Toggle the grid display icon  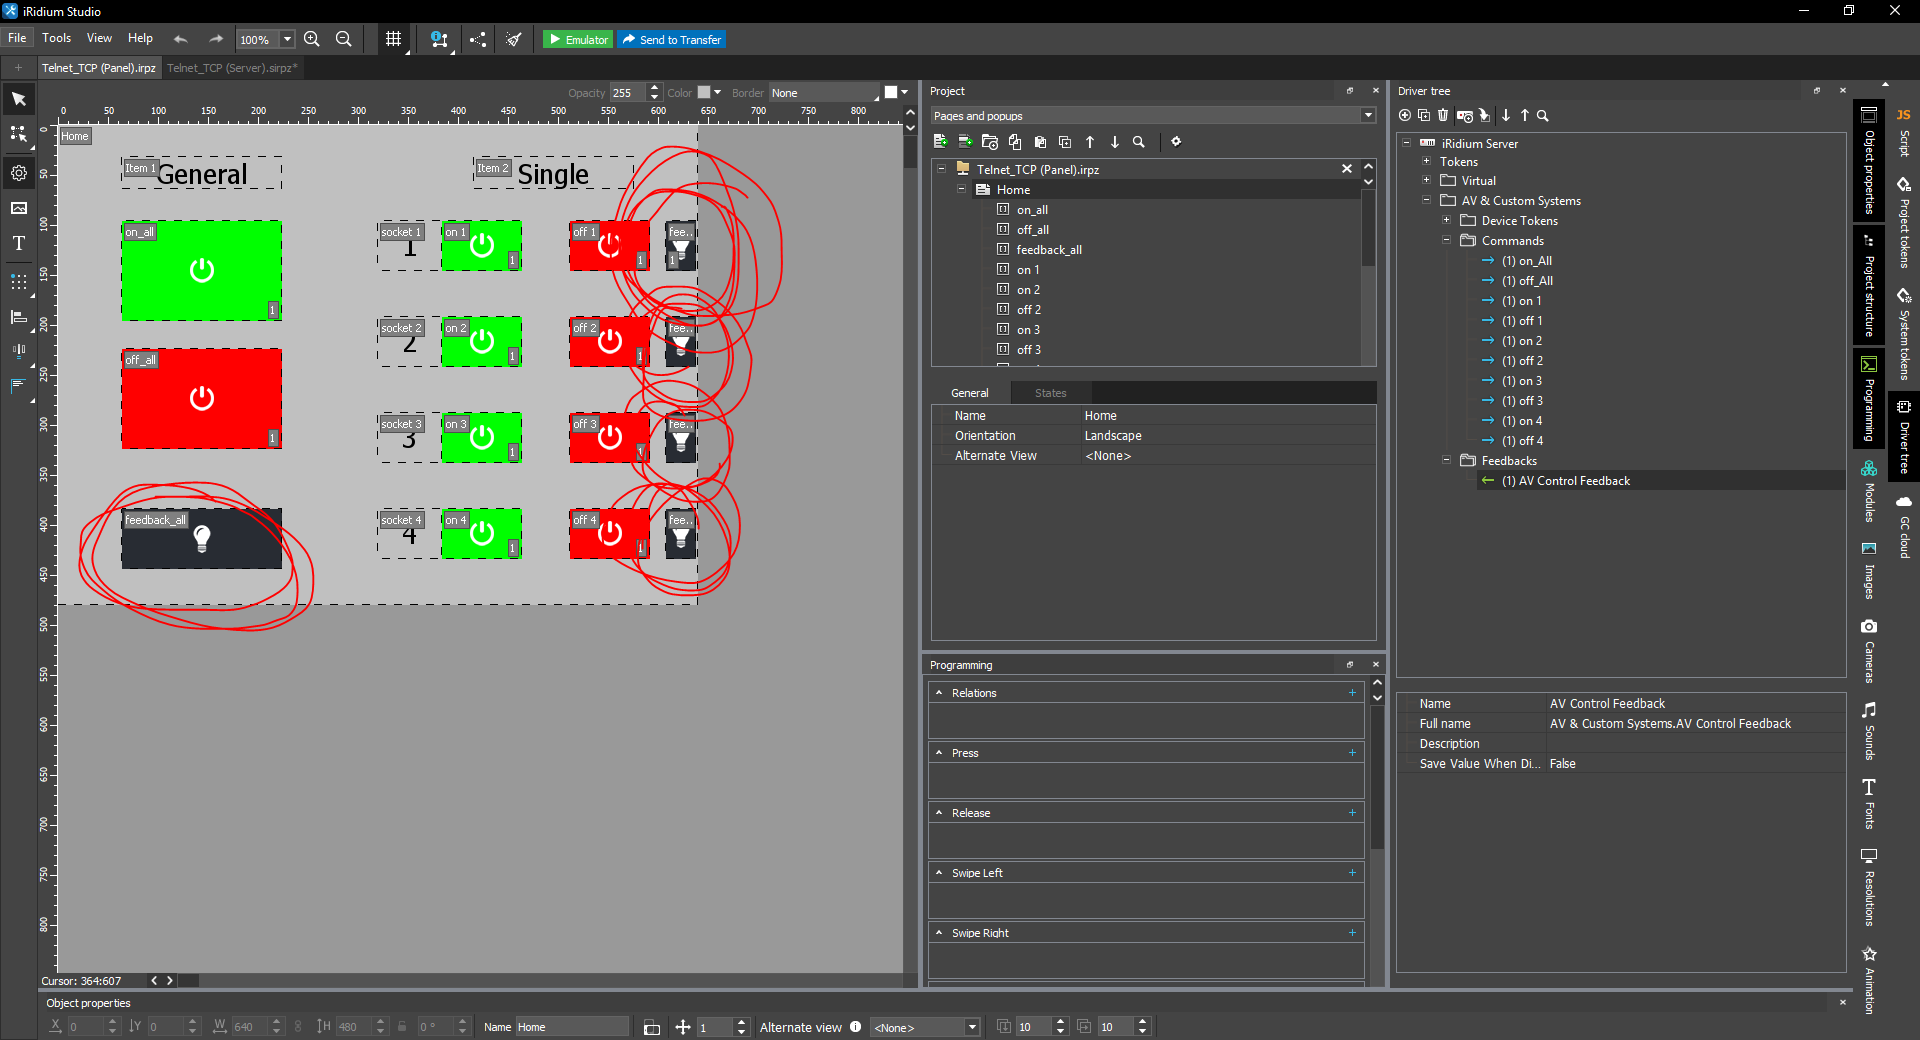click(393, 39)
